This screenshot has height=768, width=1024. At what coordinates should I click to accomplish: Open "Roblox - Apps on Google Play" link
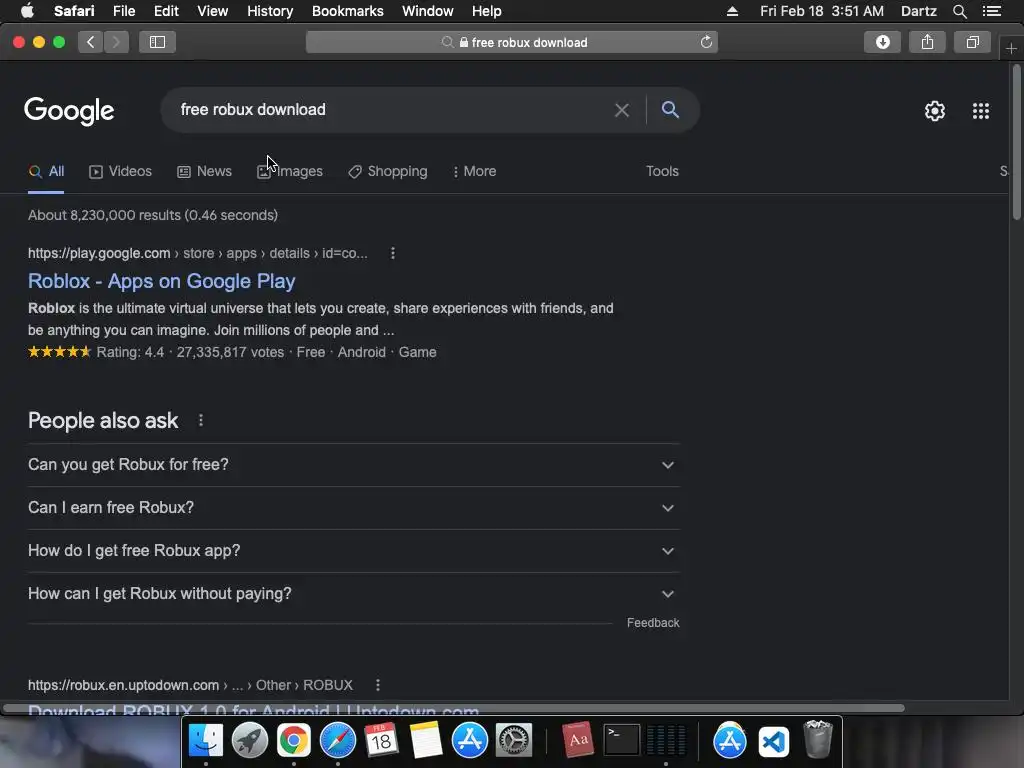(x=161, y=281)
